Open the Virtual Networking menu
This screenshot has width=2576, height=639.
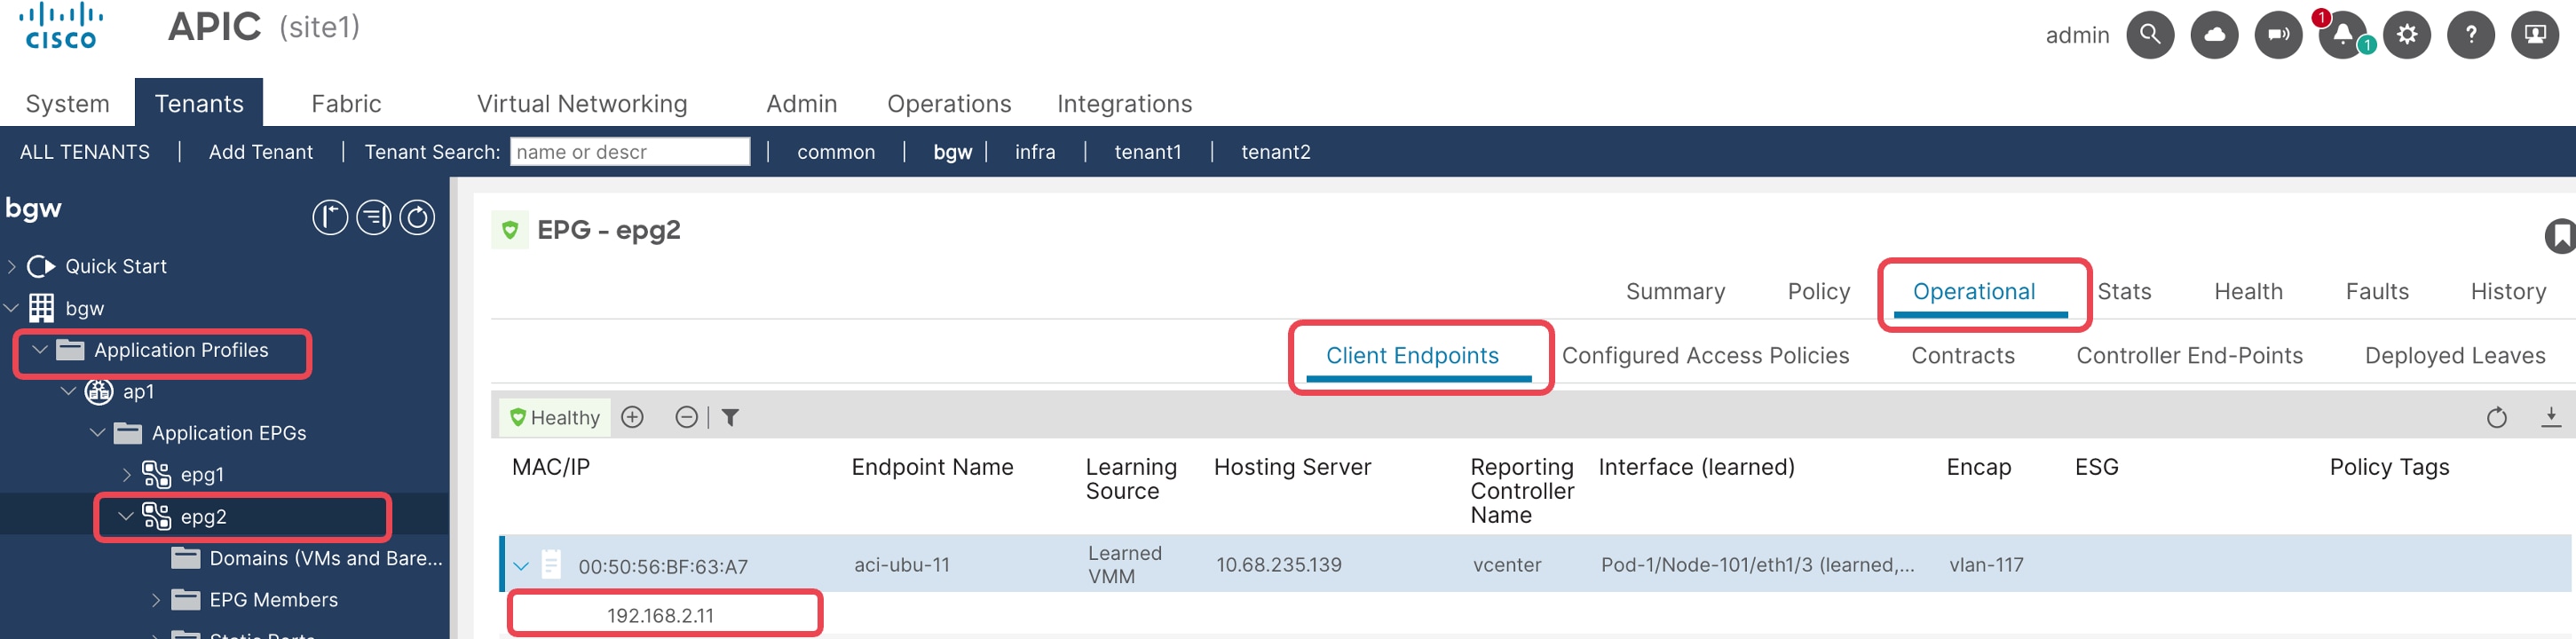tap(582, 103)
